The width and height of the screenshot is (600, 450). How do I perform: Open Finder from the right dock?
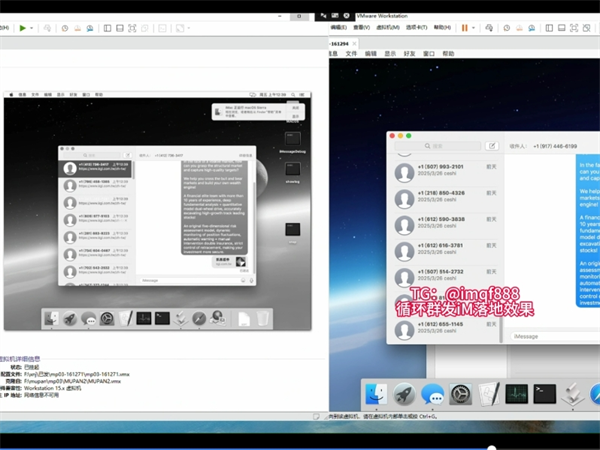377,394
